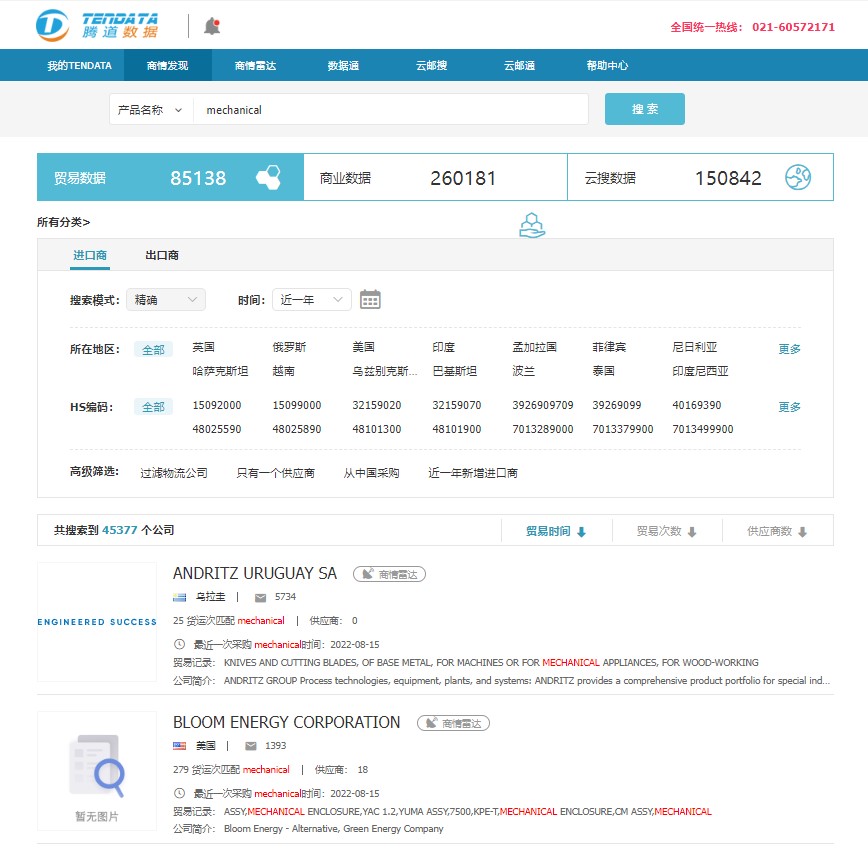
Task: Click the envelope icon beside 5734
Action: point(260,597)
